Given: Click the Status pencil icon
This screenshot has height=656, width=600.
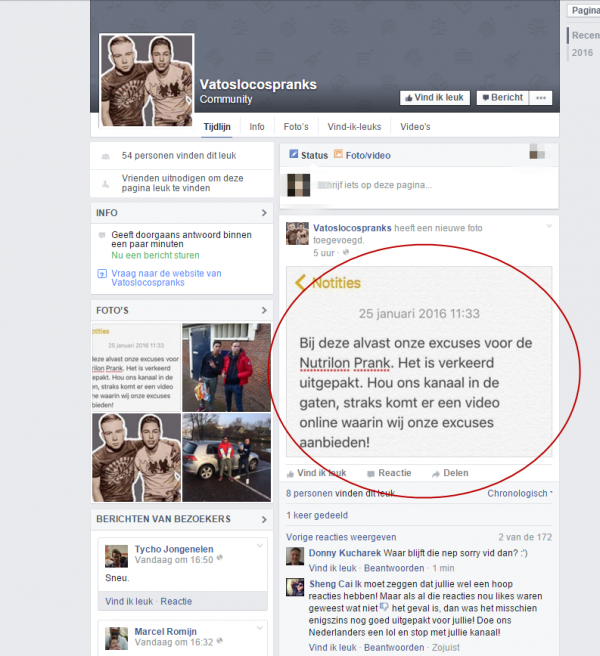Looking at the screenshot, I should click(x=294, y=154).
